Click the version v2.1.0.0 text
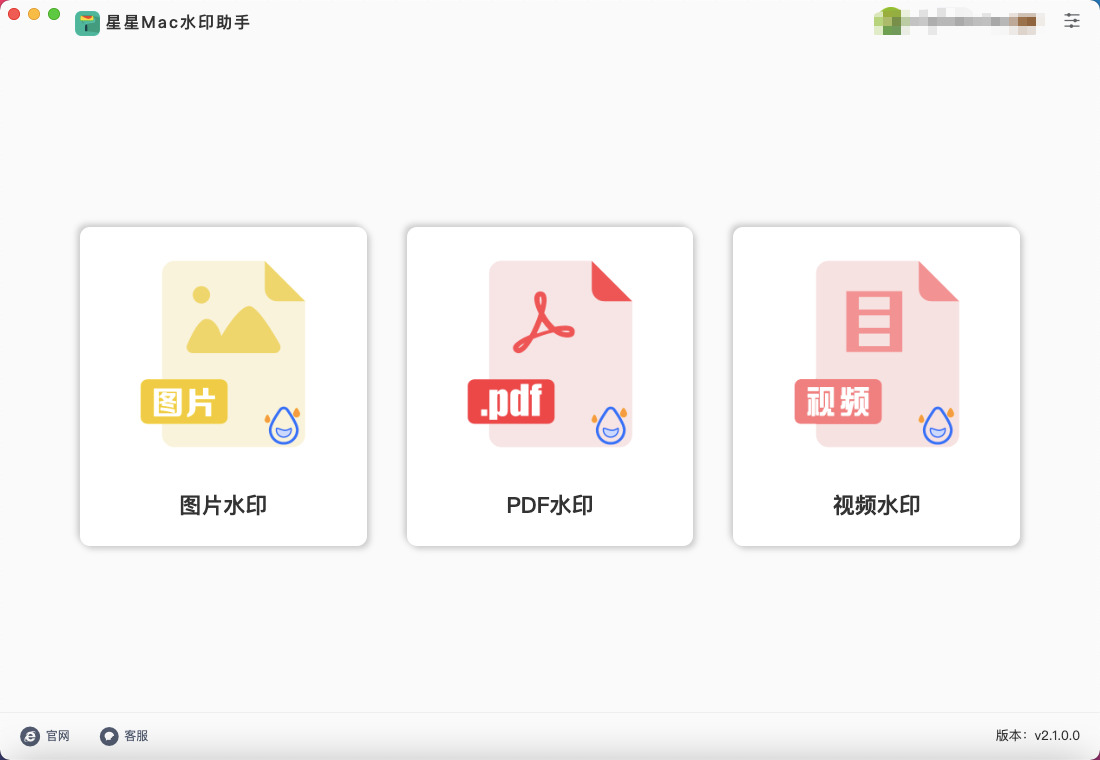Screen dimensions: 1100x760 (x=1038, y=735)
